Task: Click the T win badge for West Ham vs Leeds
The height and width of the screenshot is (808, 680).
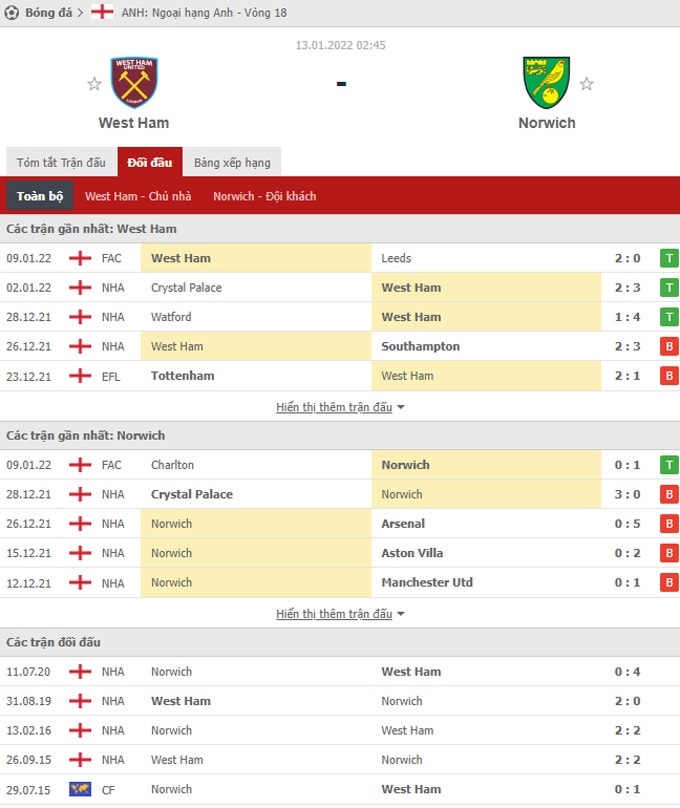Action: tap(669, 258)
